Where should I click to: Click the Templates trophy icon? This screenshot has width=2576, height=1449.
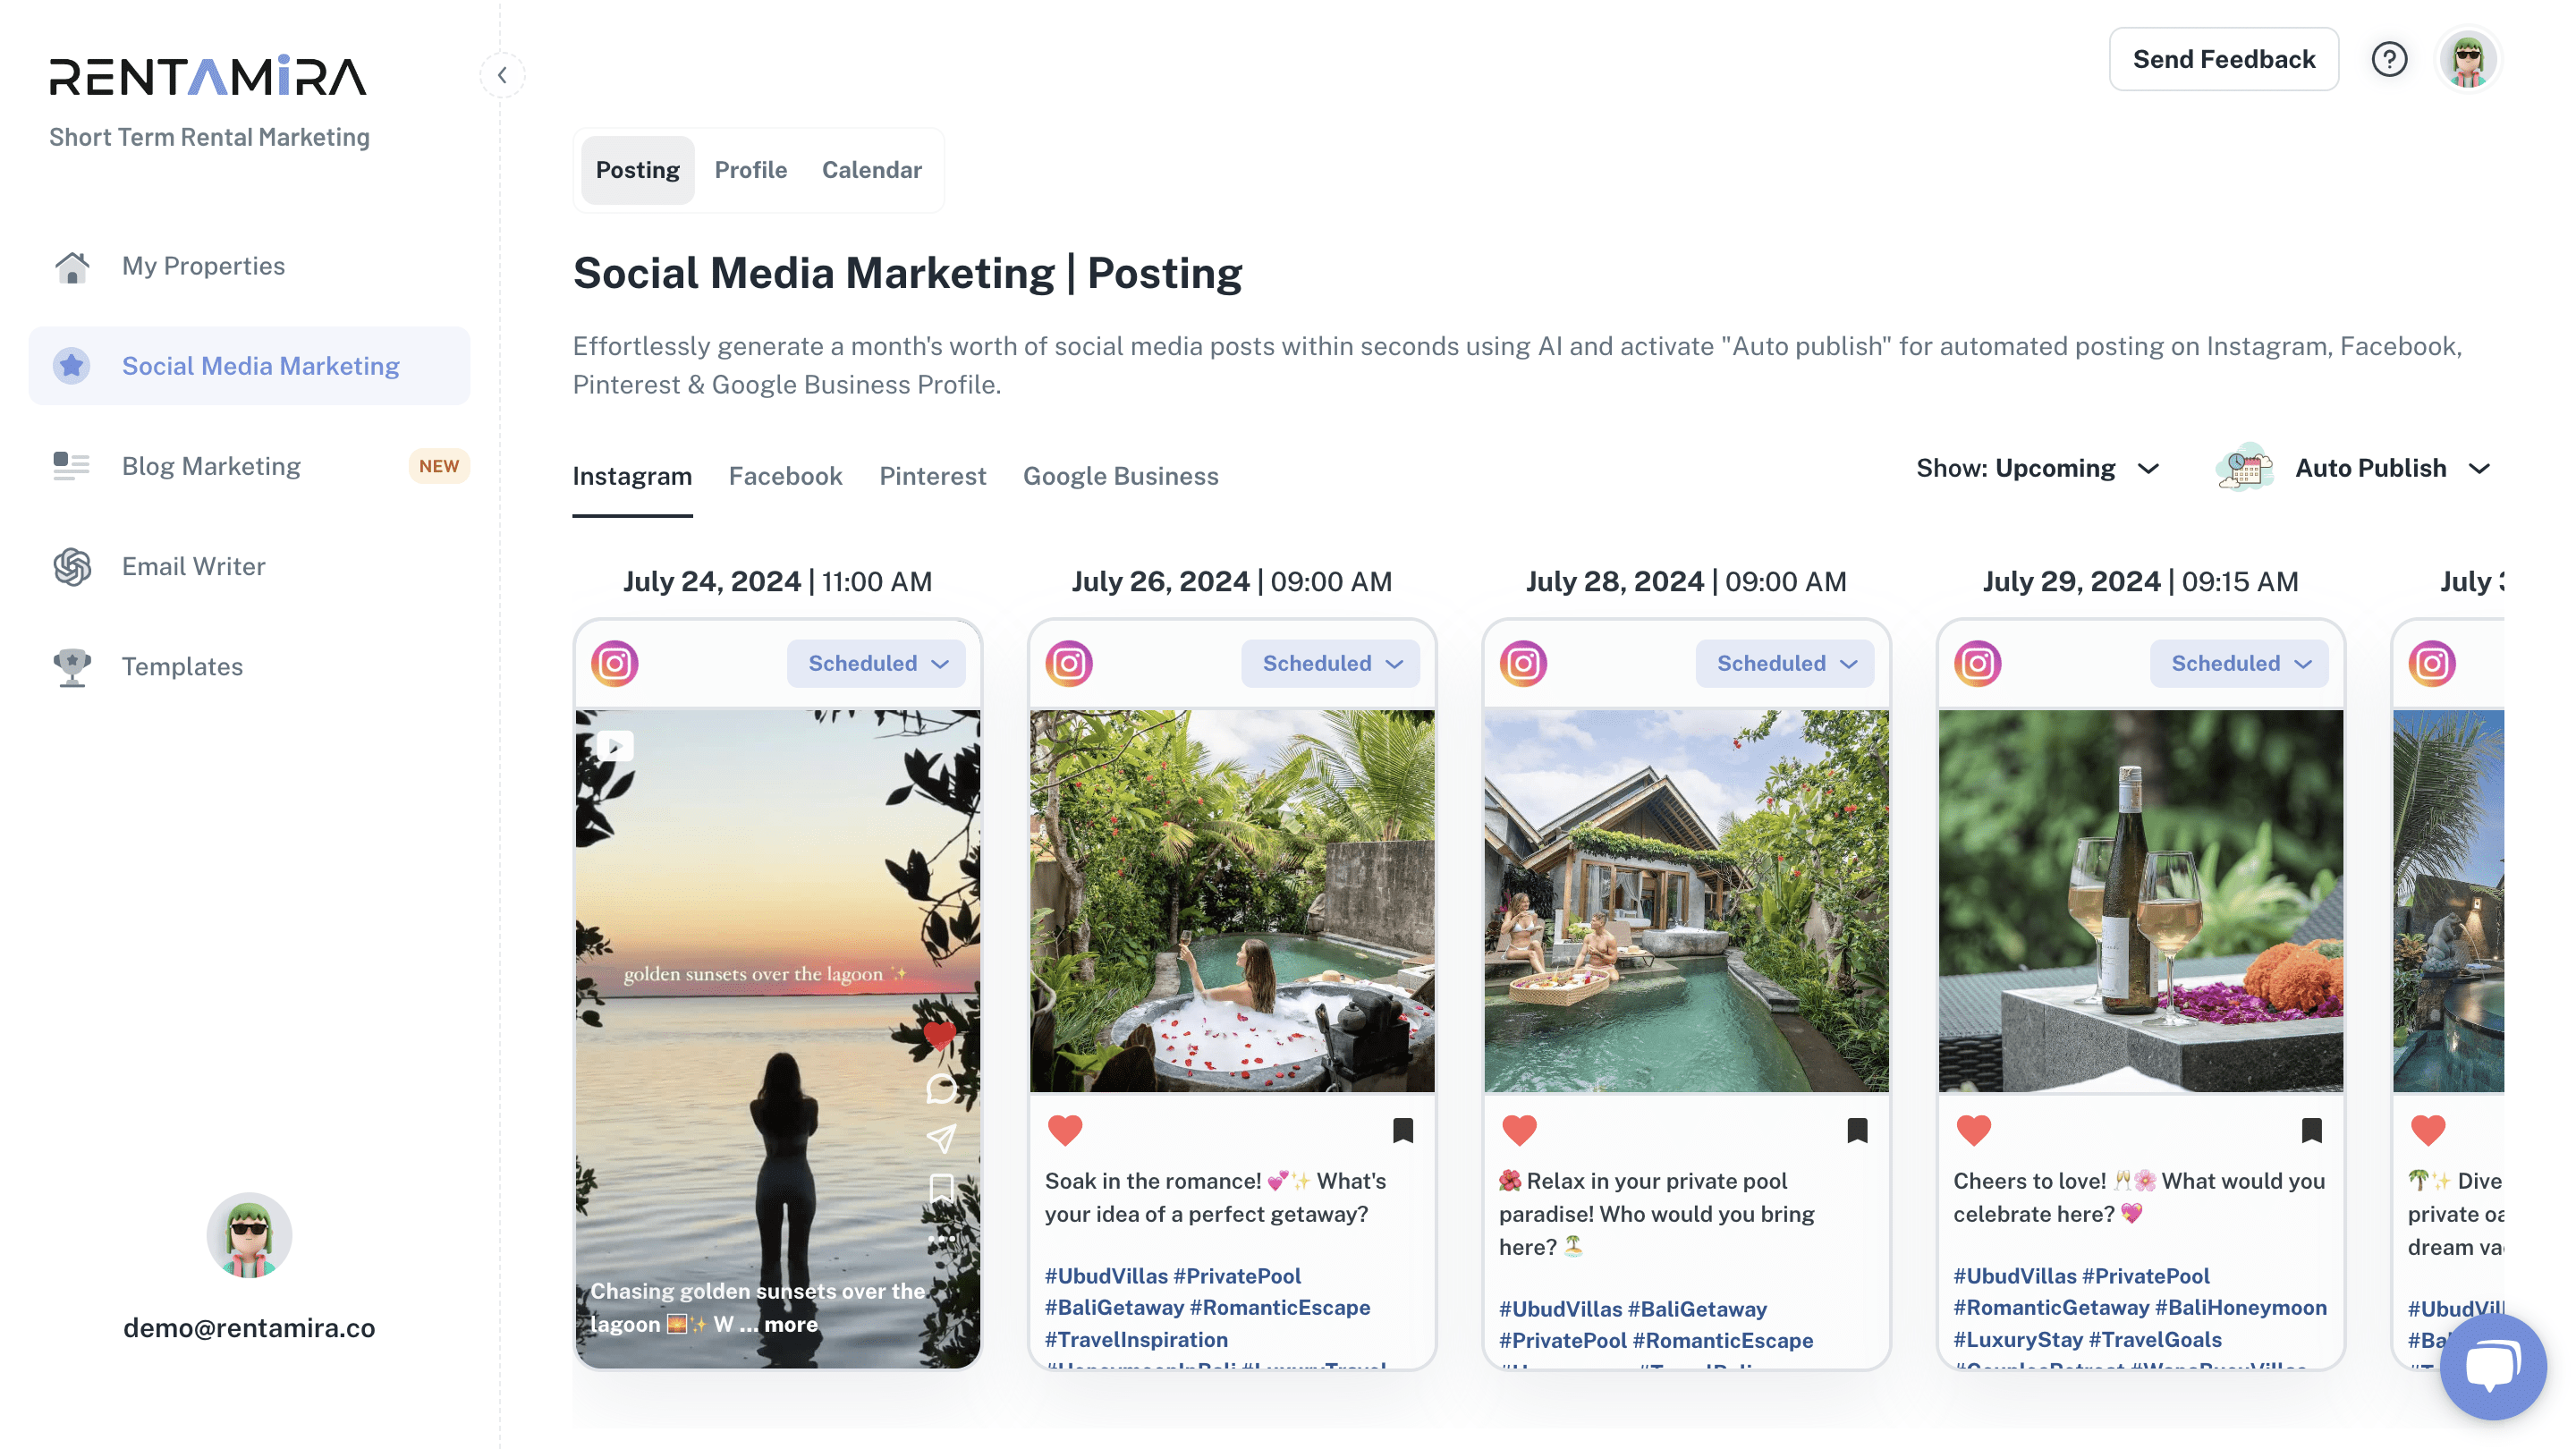(x=72, y=666)
